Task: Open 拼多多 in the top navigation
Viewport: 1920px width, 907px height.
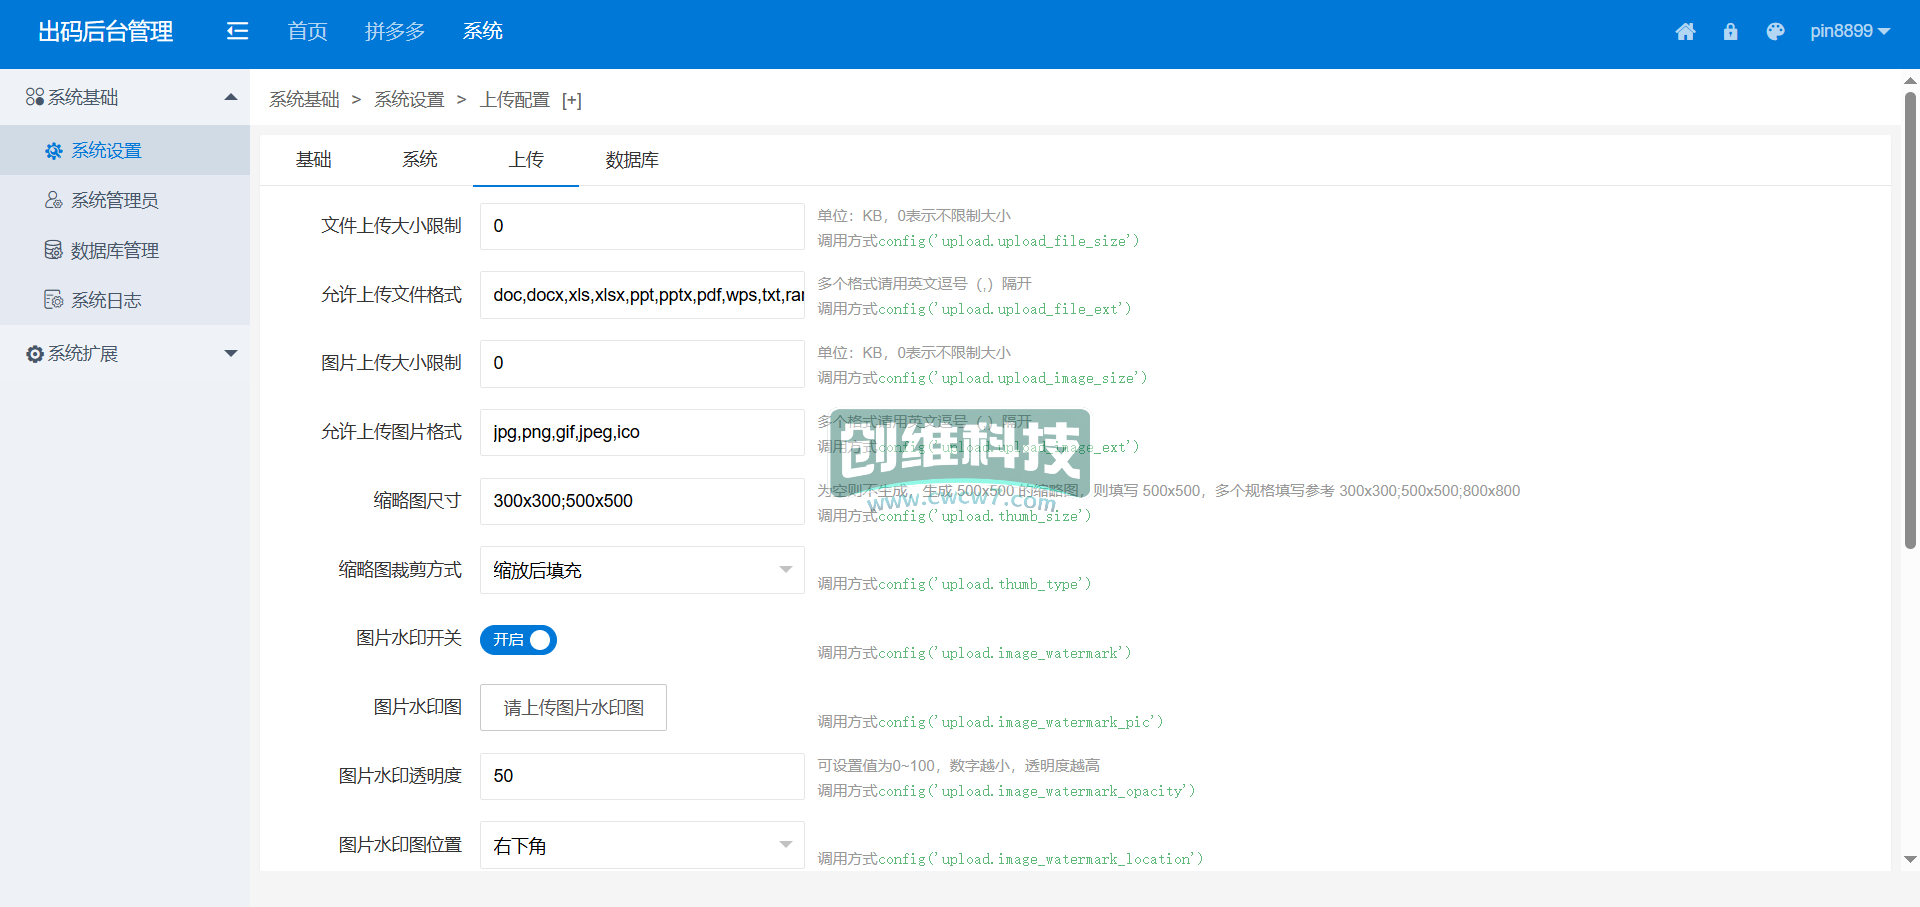Action: pyautogui.click(x=395, y=32)
